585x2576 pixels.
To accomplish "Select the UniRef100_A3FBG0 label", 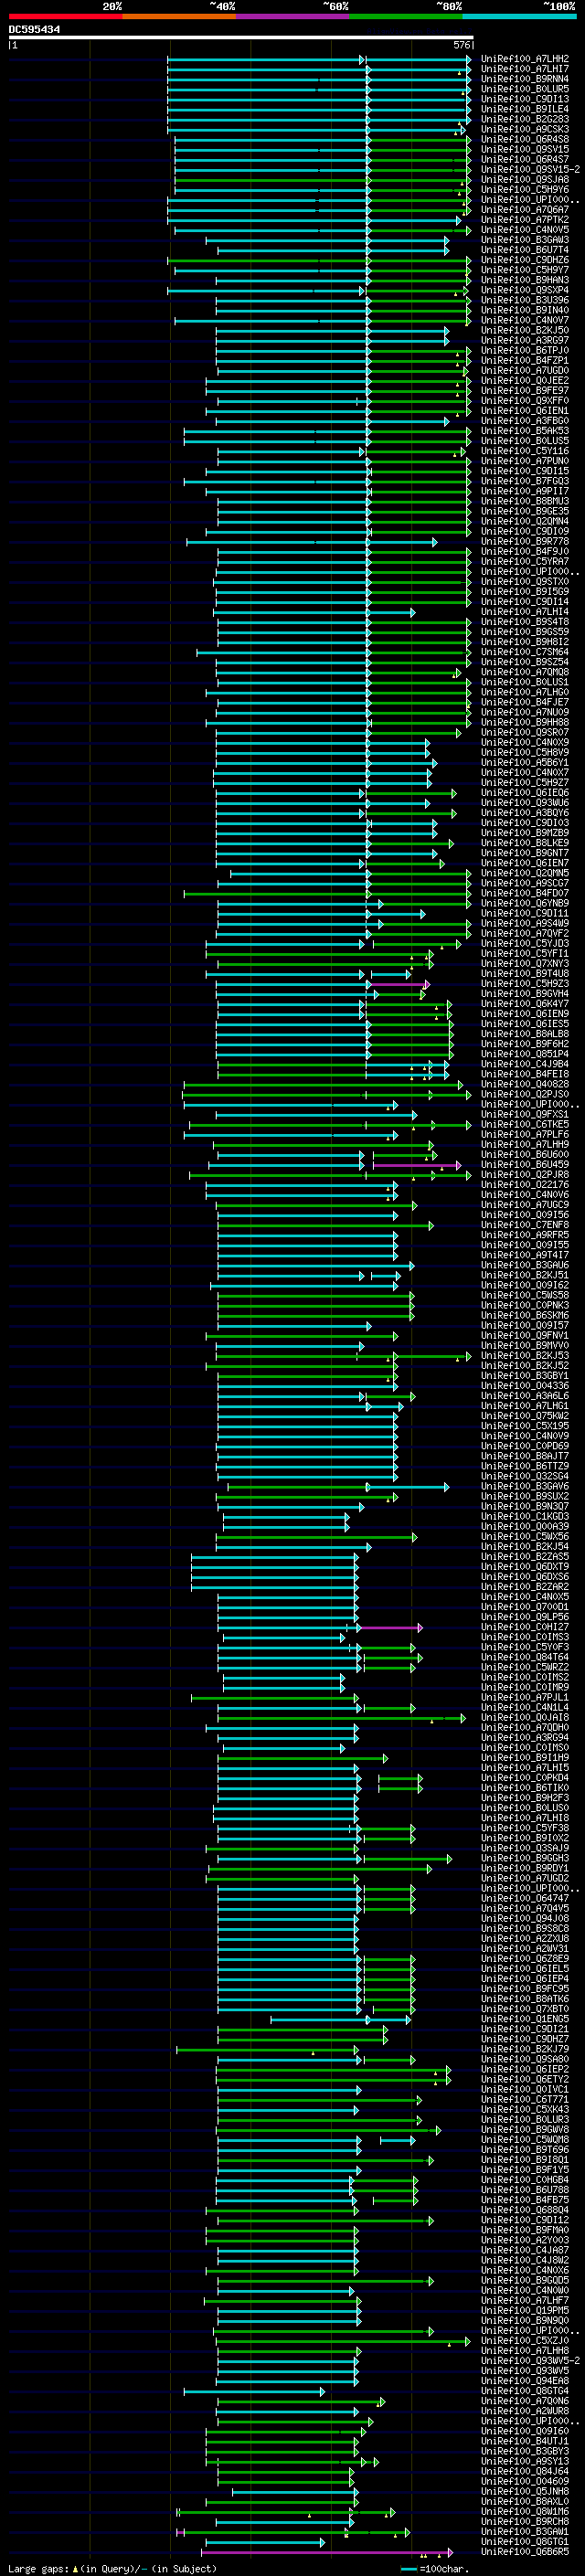I will (x=525, y=421).
